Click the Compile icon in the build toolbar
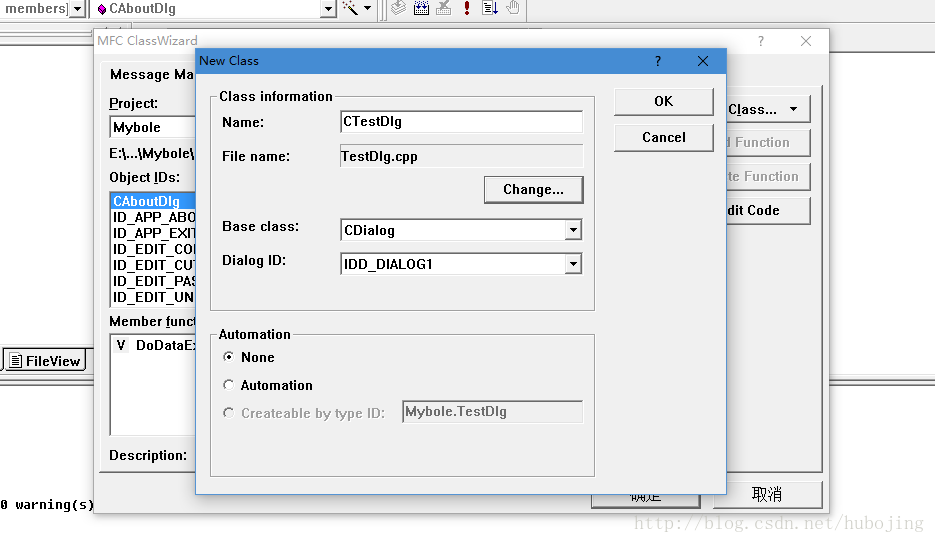 click(x=398, y=8)
